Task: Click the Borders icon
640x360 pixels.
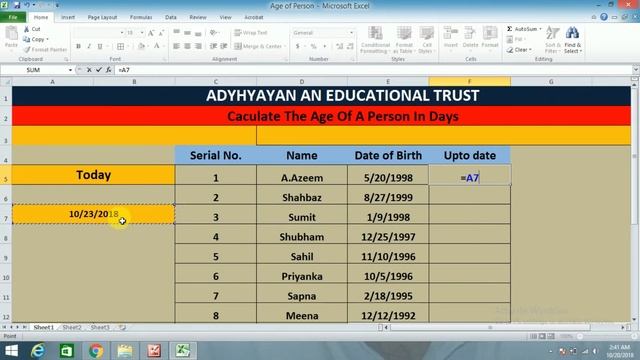Action: point(121,47)
